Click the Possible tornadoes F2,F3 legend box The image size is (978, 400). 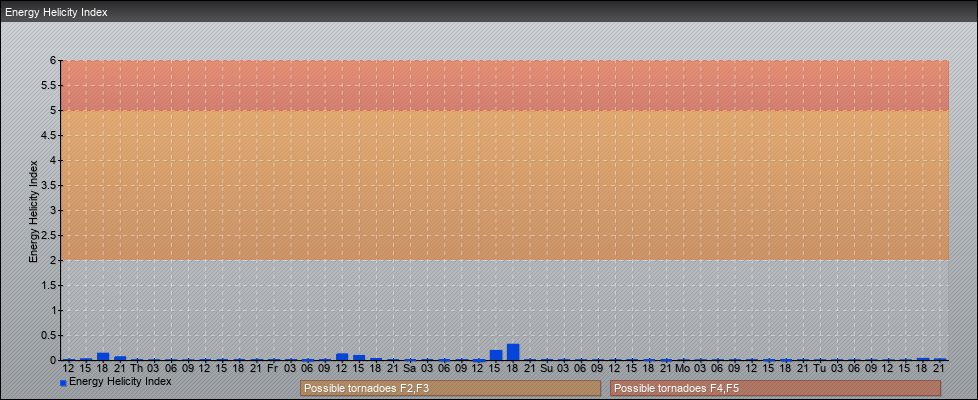[450, 388]
